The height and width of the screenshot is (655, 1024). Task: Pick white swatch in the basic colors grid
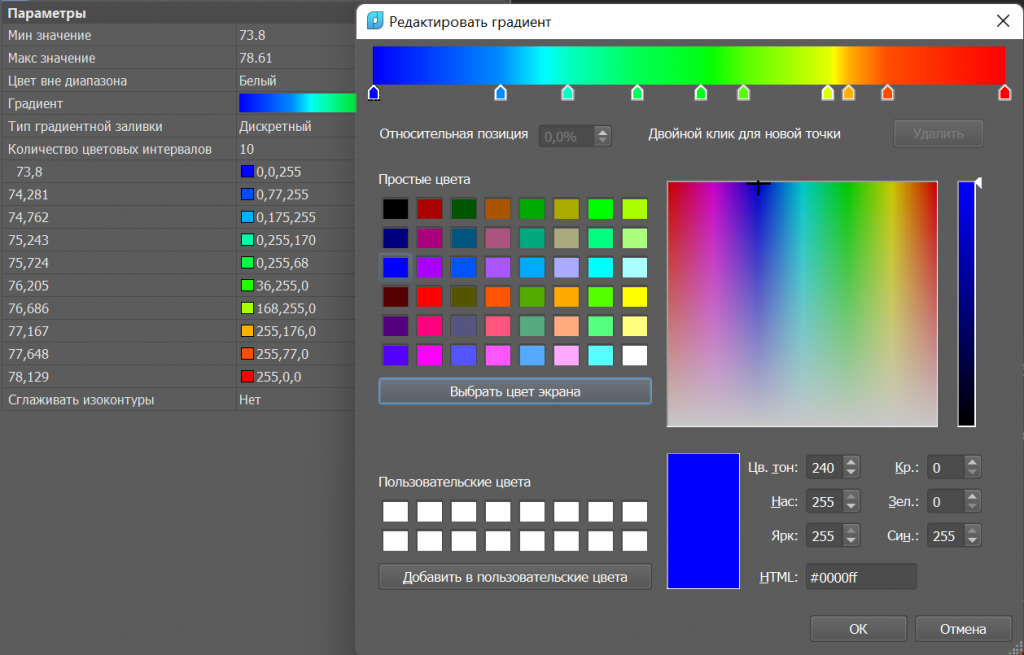[x=634, y=355]
